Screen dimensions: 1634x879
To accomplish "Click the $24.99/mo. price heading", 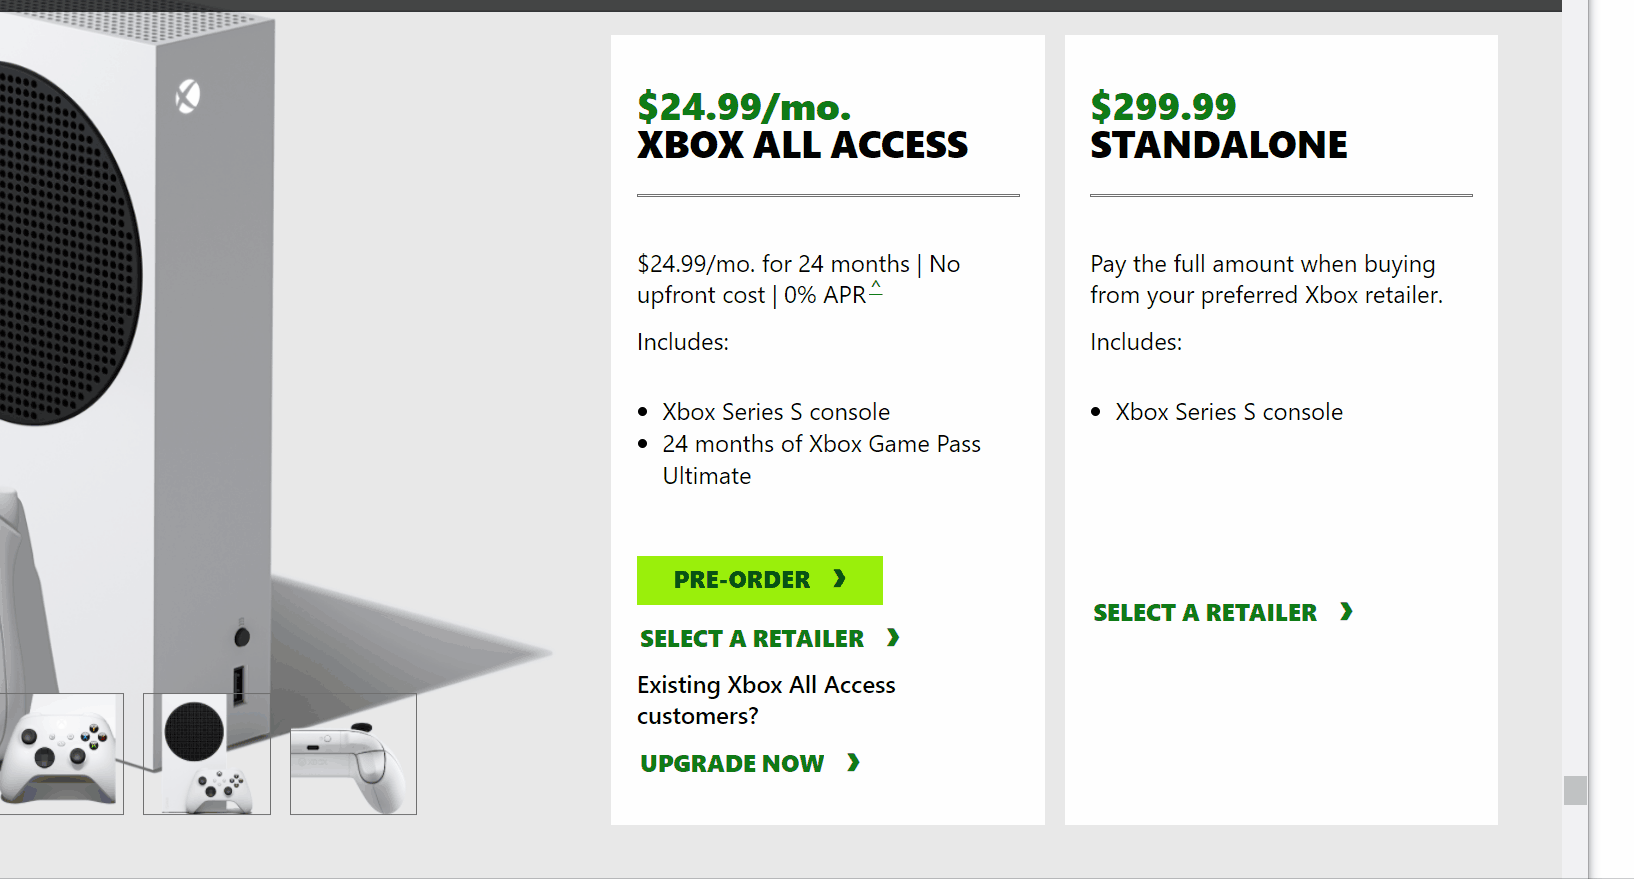I will click(744, 106).
